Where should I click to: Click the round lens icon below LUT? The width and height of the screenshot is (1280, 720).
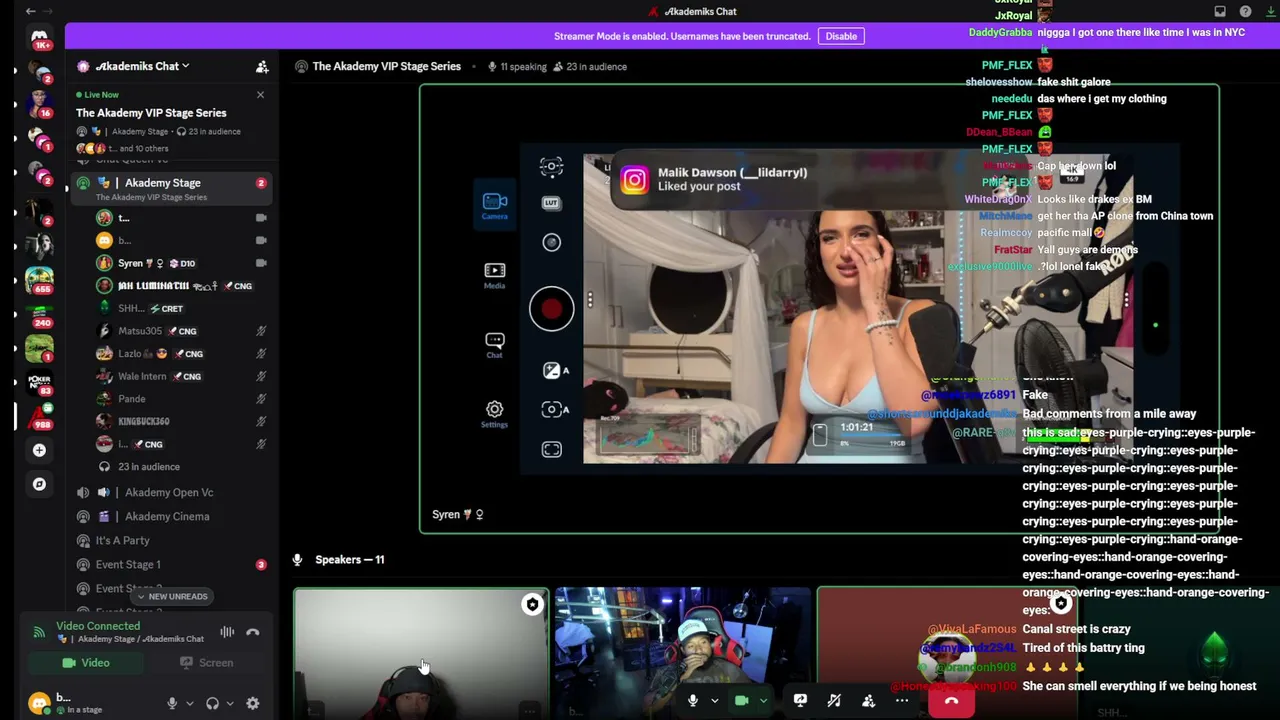[x=551, y=242]
